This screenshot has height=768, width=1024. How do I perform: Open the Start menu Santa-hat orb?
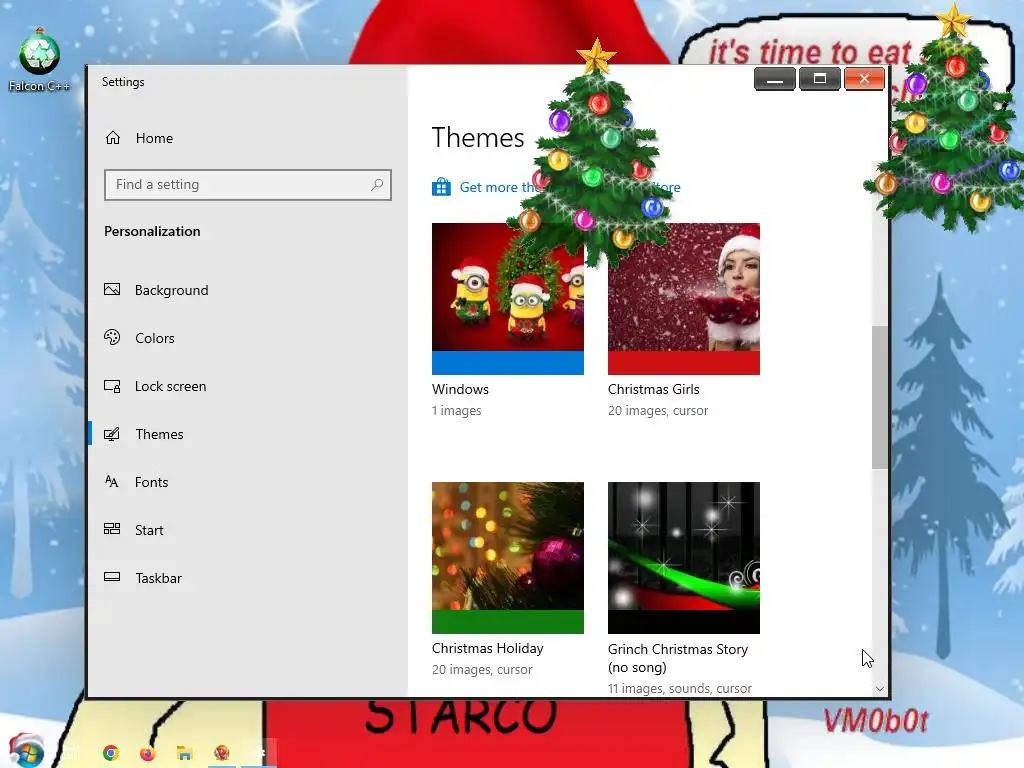point(26,750)
